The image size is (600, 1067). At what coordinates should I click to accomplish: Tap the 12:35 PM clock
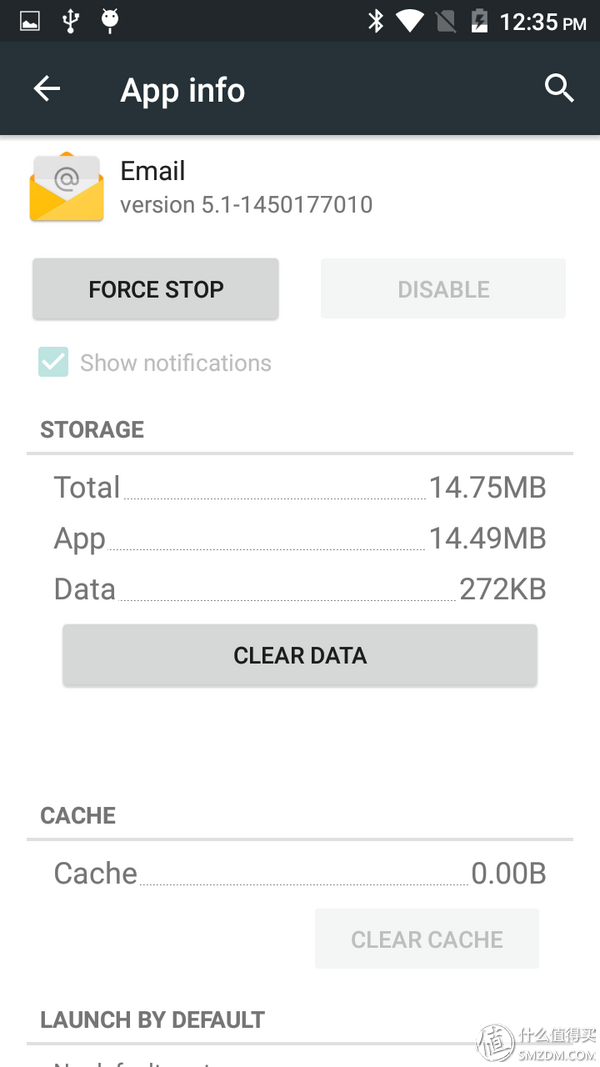[x=542, y=22]
